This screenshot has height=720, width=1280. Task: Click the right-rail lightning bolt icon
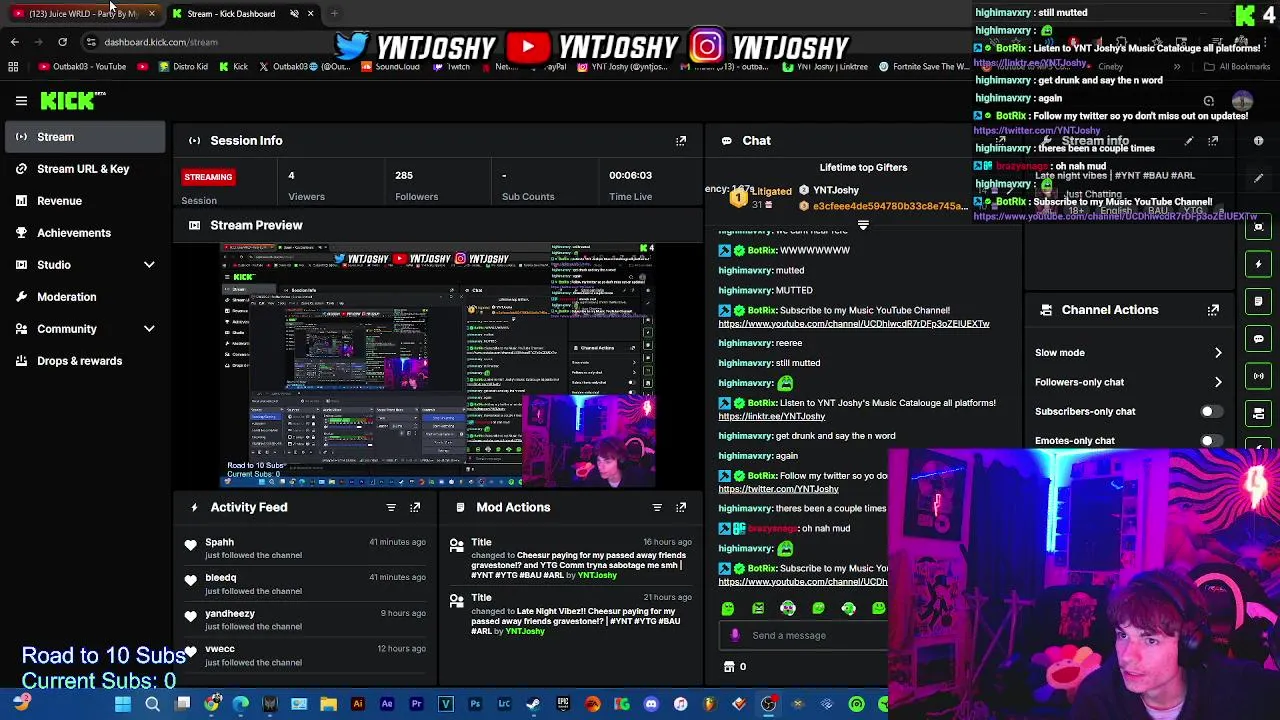(x=1258, y=264)
